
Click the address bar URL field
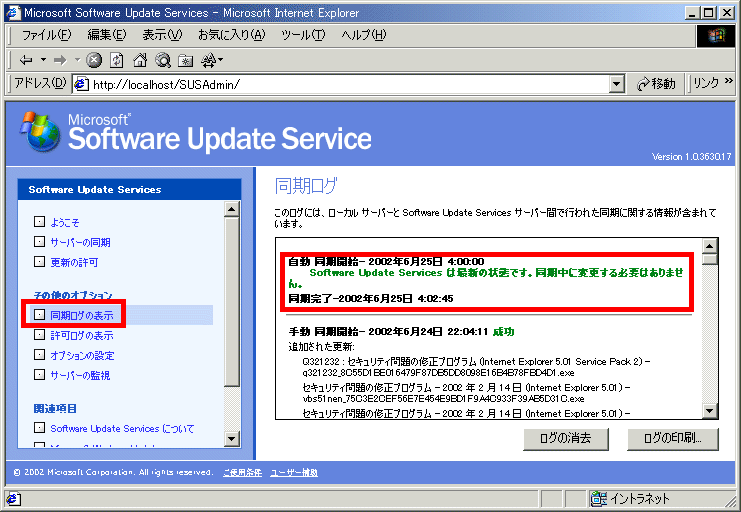tap(350, 85)
